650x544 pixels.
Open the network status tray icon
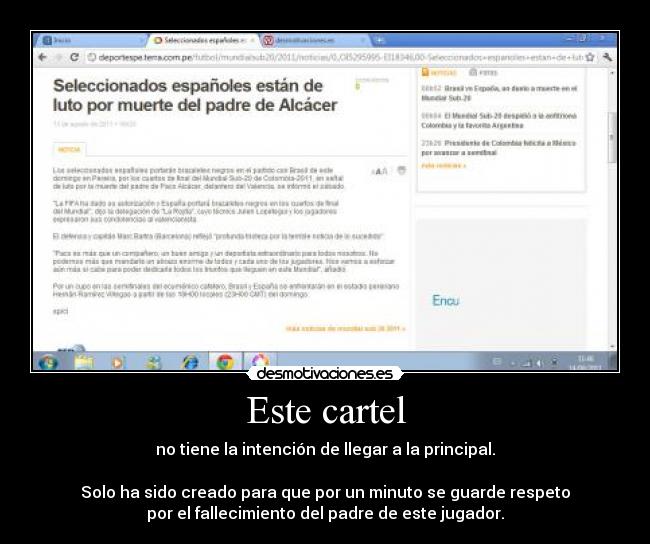coord(526,363)
